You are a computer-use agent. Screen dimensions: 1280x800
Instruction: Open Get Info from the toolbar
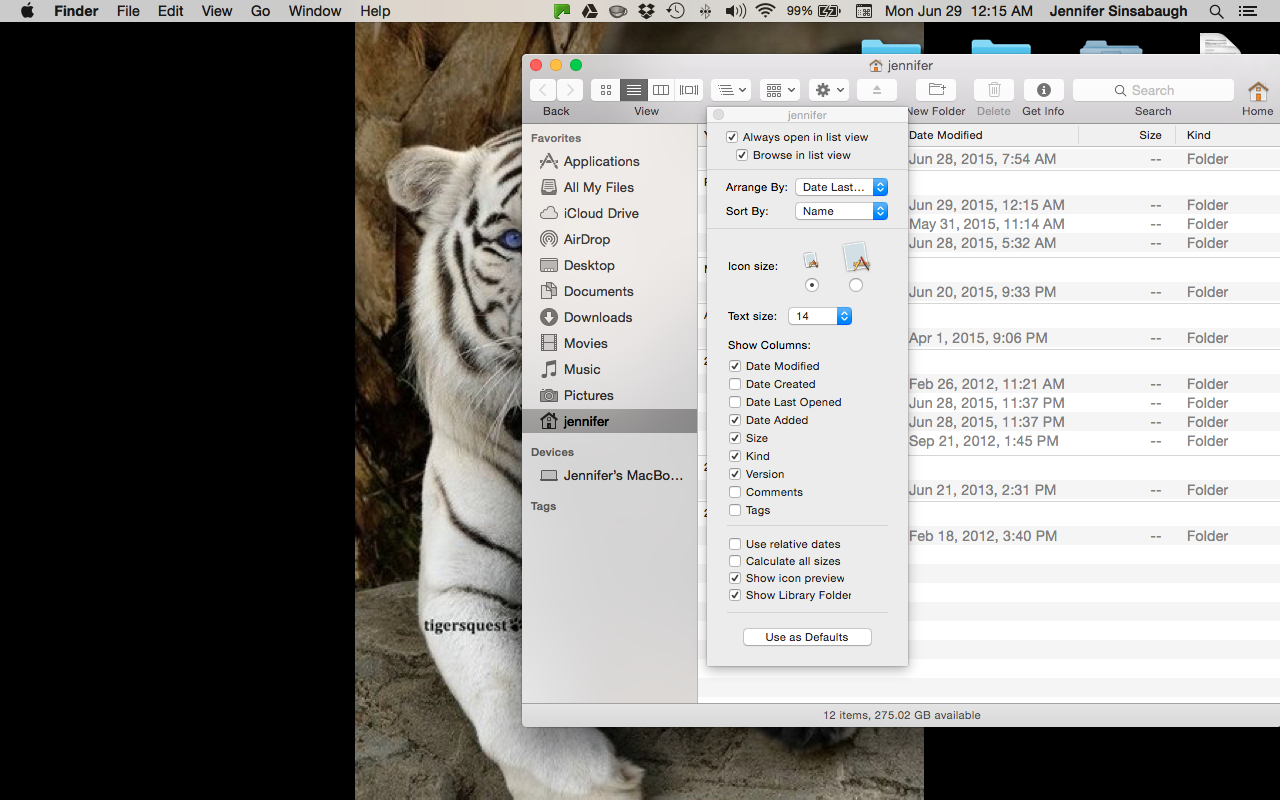1044,90
